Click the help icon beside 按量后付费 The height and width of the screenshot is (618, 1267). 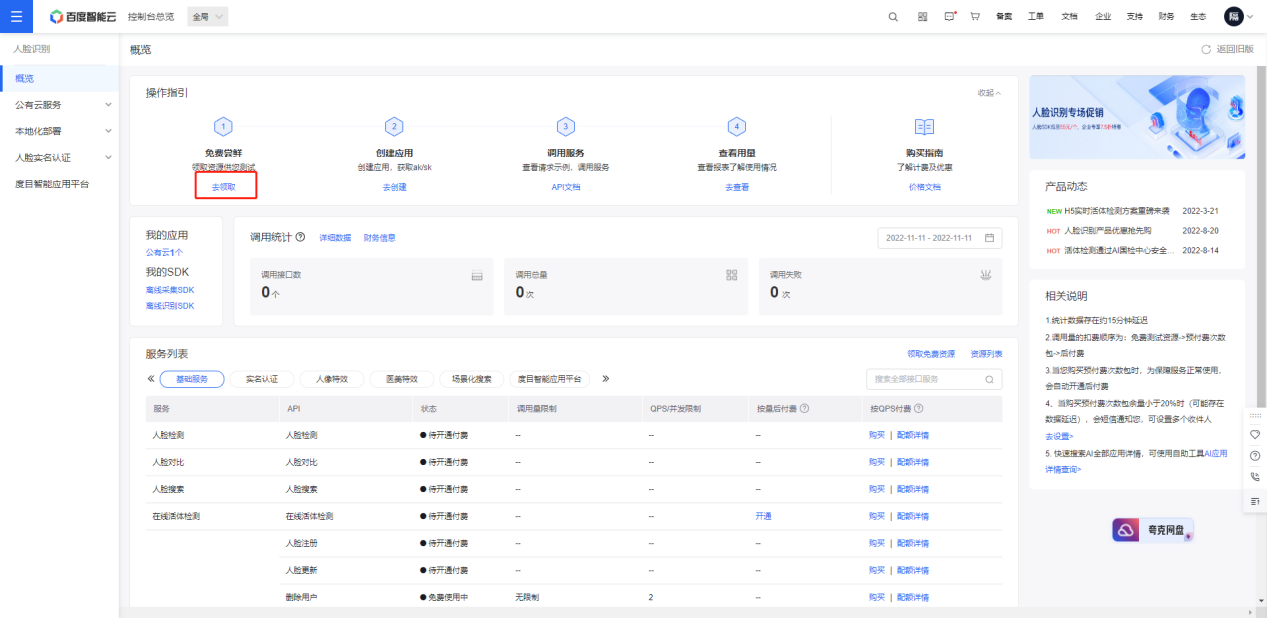tap(804, 408)
